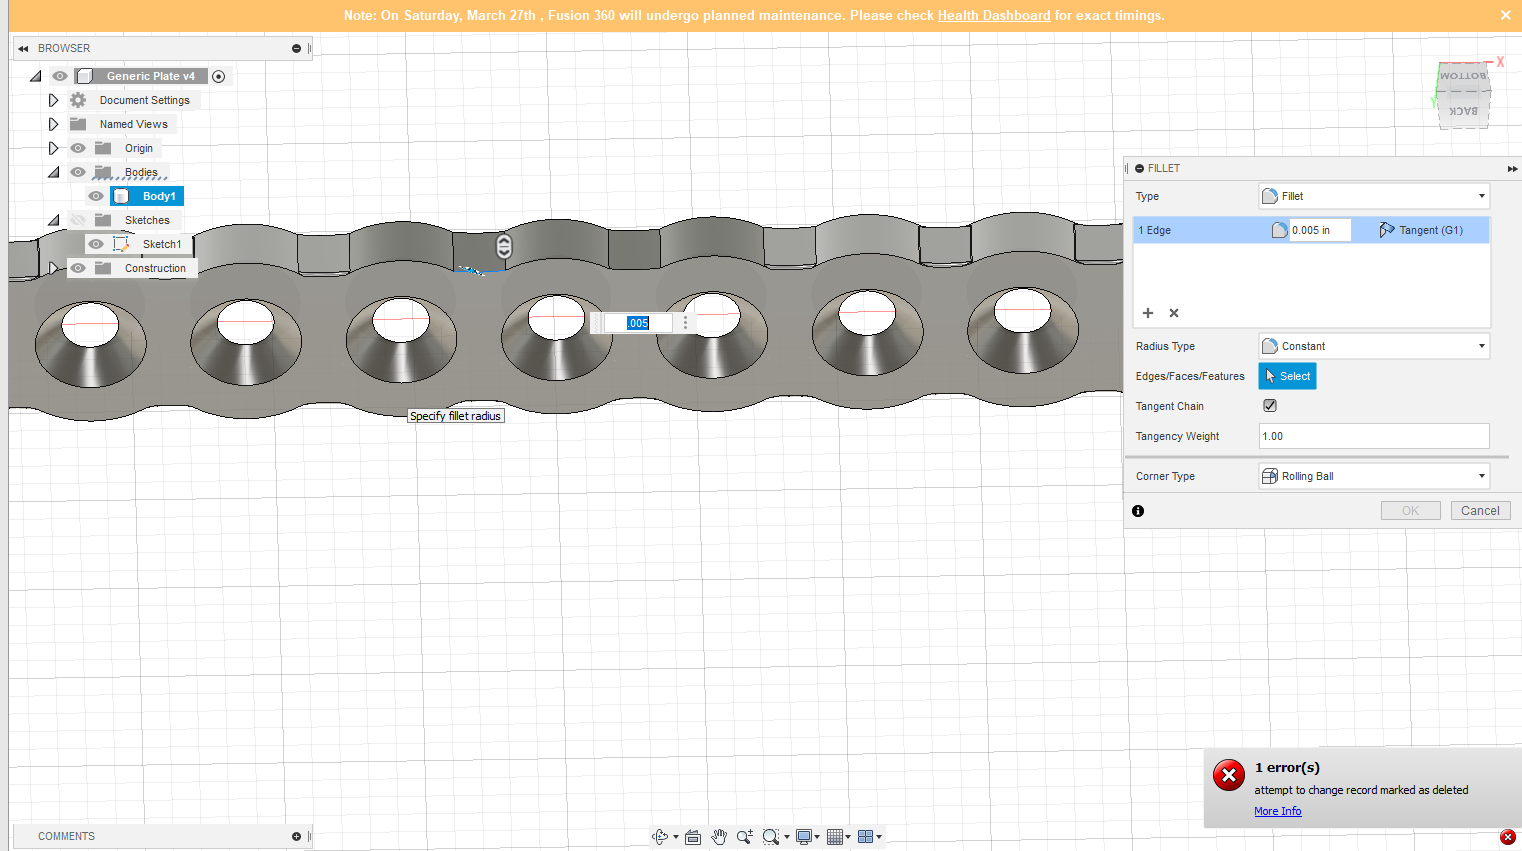Click the Look At icon
This screenshot has height=851, width=1522.
click(693, 837)
